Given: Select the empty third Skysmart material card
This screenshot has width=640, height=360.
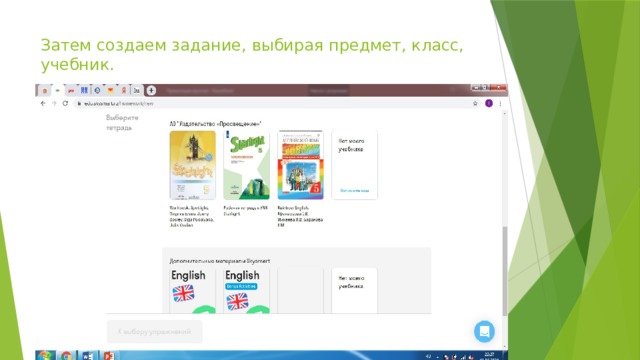Looking at the screenshot, I should 300,291.
